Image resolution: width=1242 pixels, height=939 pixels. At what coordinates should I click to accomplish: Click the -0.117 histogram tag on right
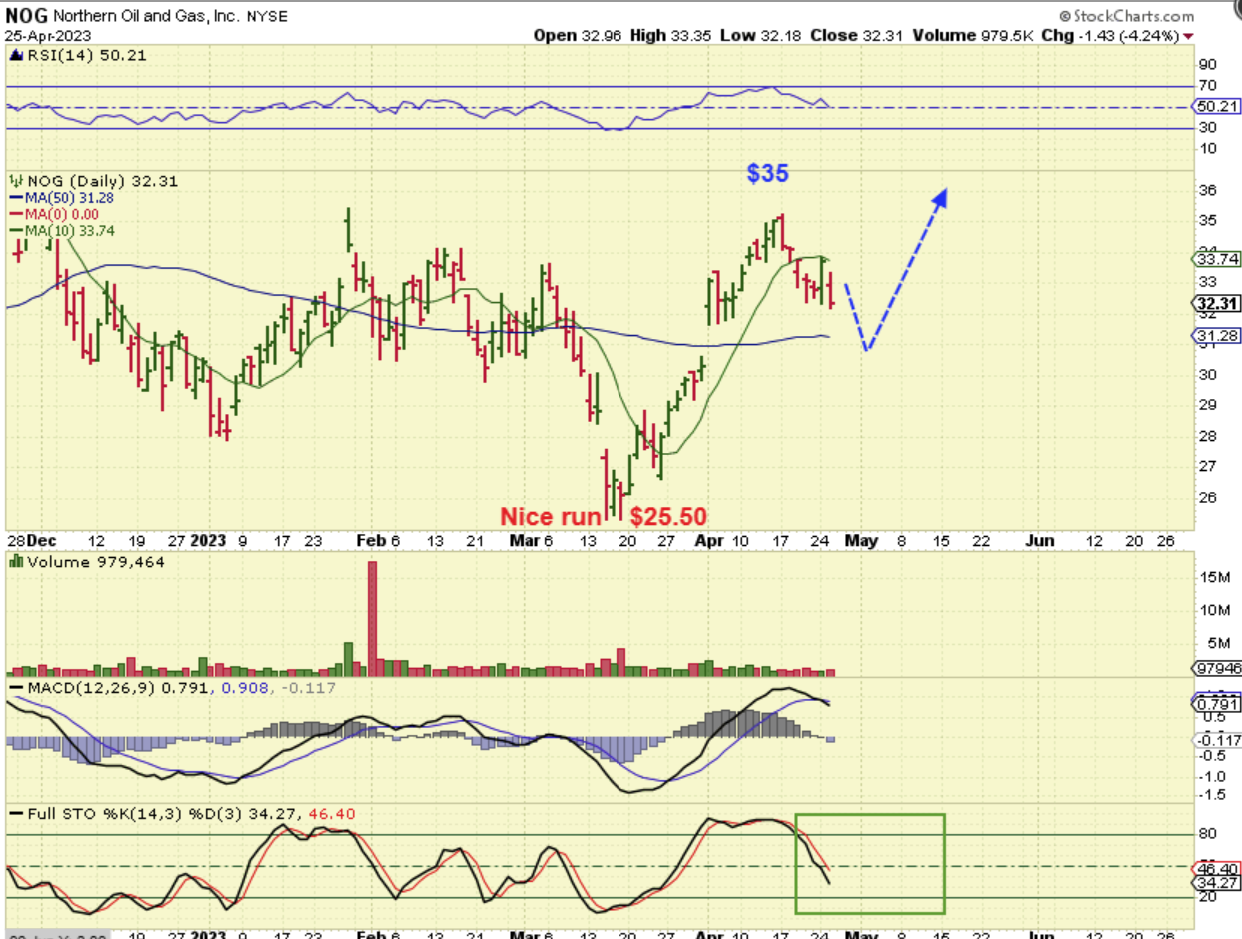[x=1217, y=739]
